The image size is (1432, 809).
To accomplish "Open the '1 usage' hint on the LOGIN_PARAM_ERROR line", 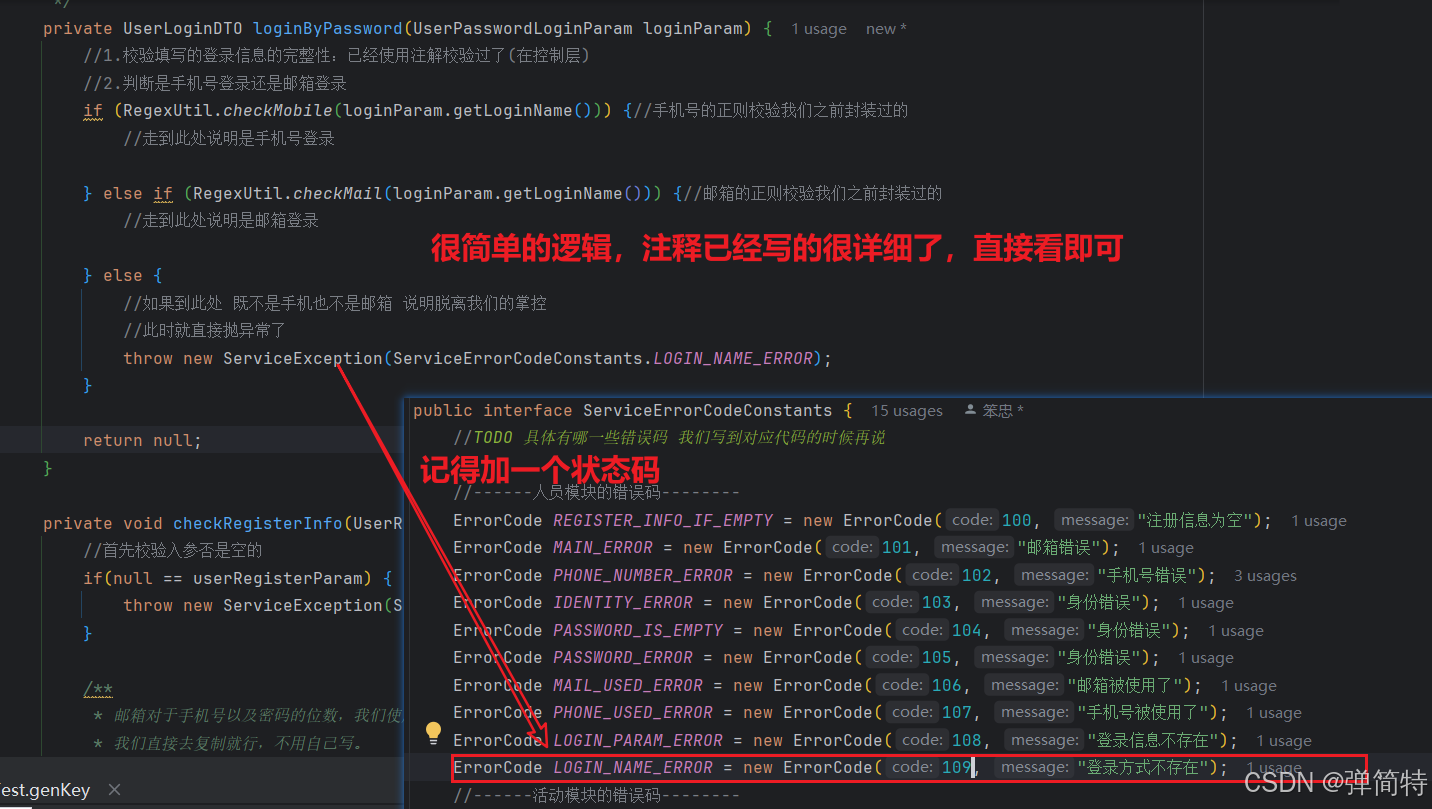I will point(1284,741).
